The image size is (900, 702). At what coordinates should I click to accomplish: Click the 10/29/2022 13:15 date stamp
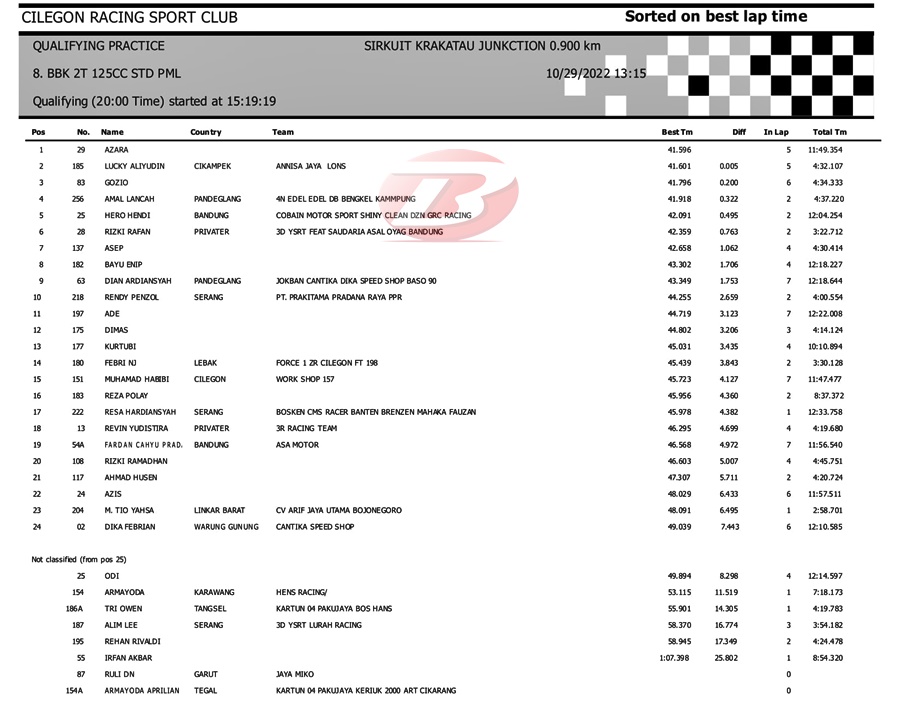click(x=596, y=73)
